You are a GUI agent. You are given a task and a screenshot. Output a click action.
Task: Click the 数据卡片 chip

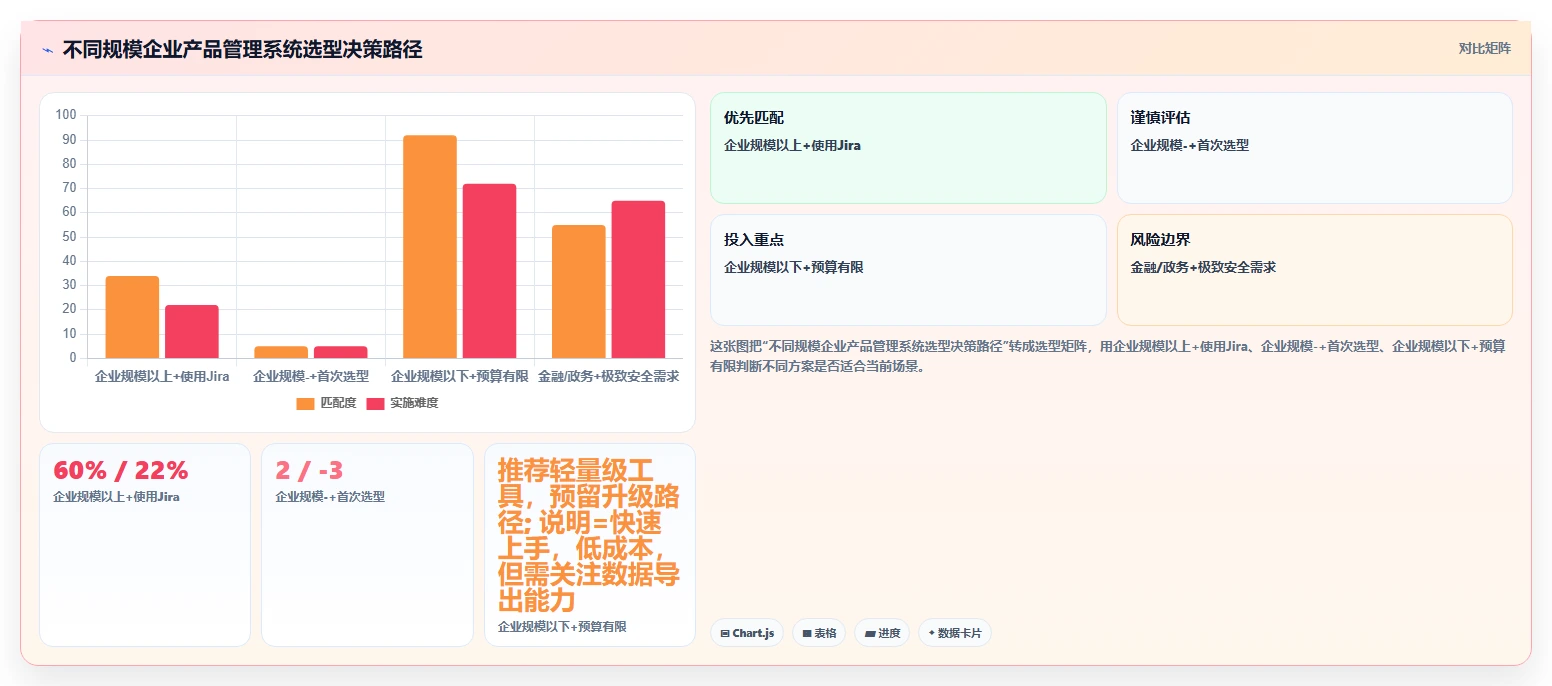[954, 633]
